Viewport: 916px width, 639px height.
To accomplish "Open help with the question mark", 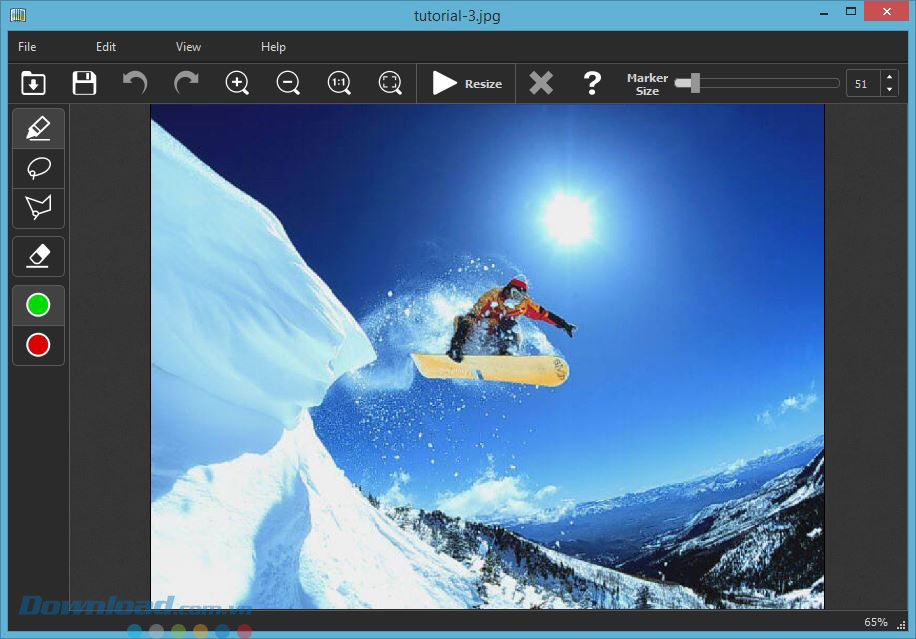I will point(592,83).
